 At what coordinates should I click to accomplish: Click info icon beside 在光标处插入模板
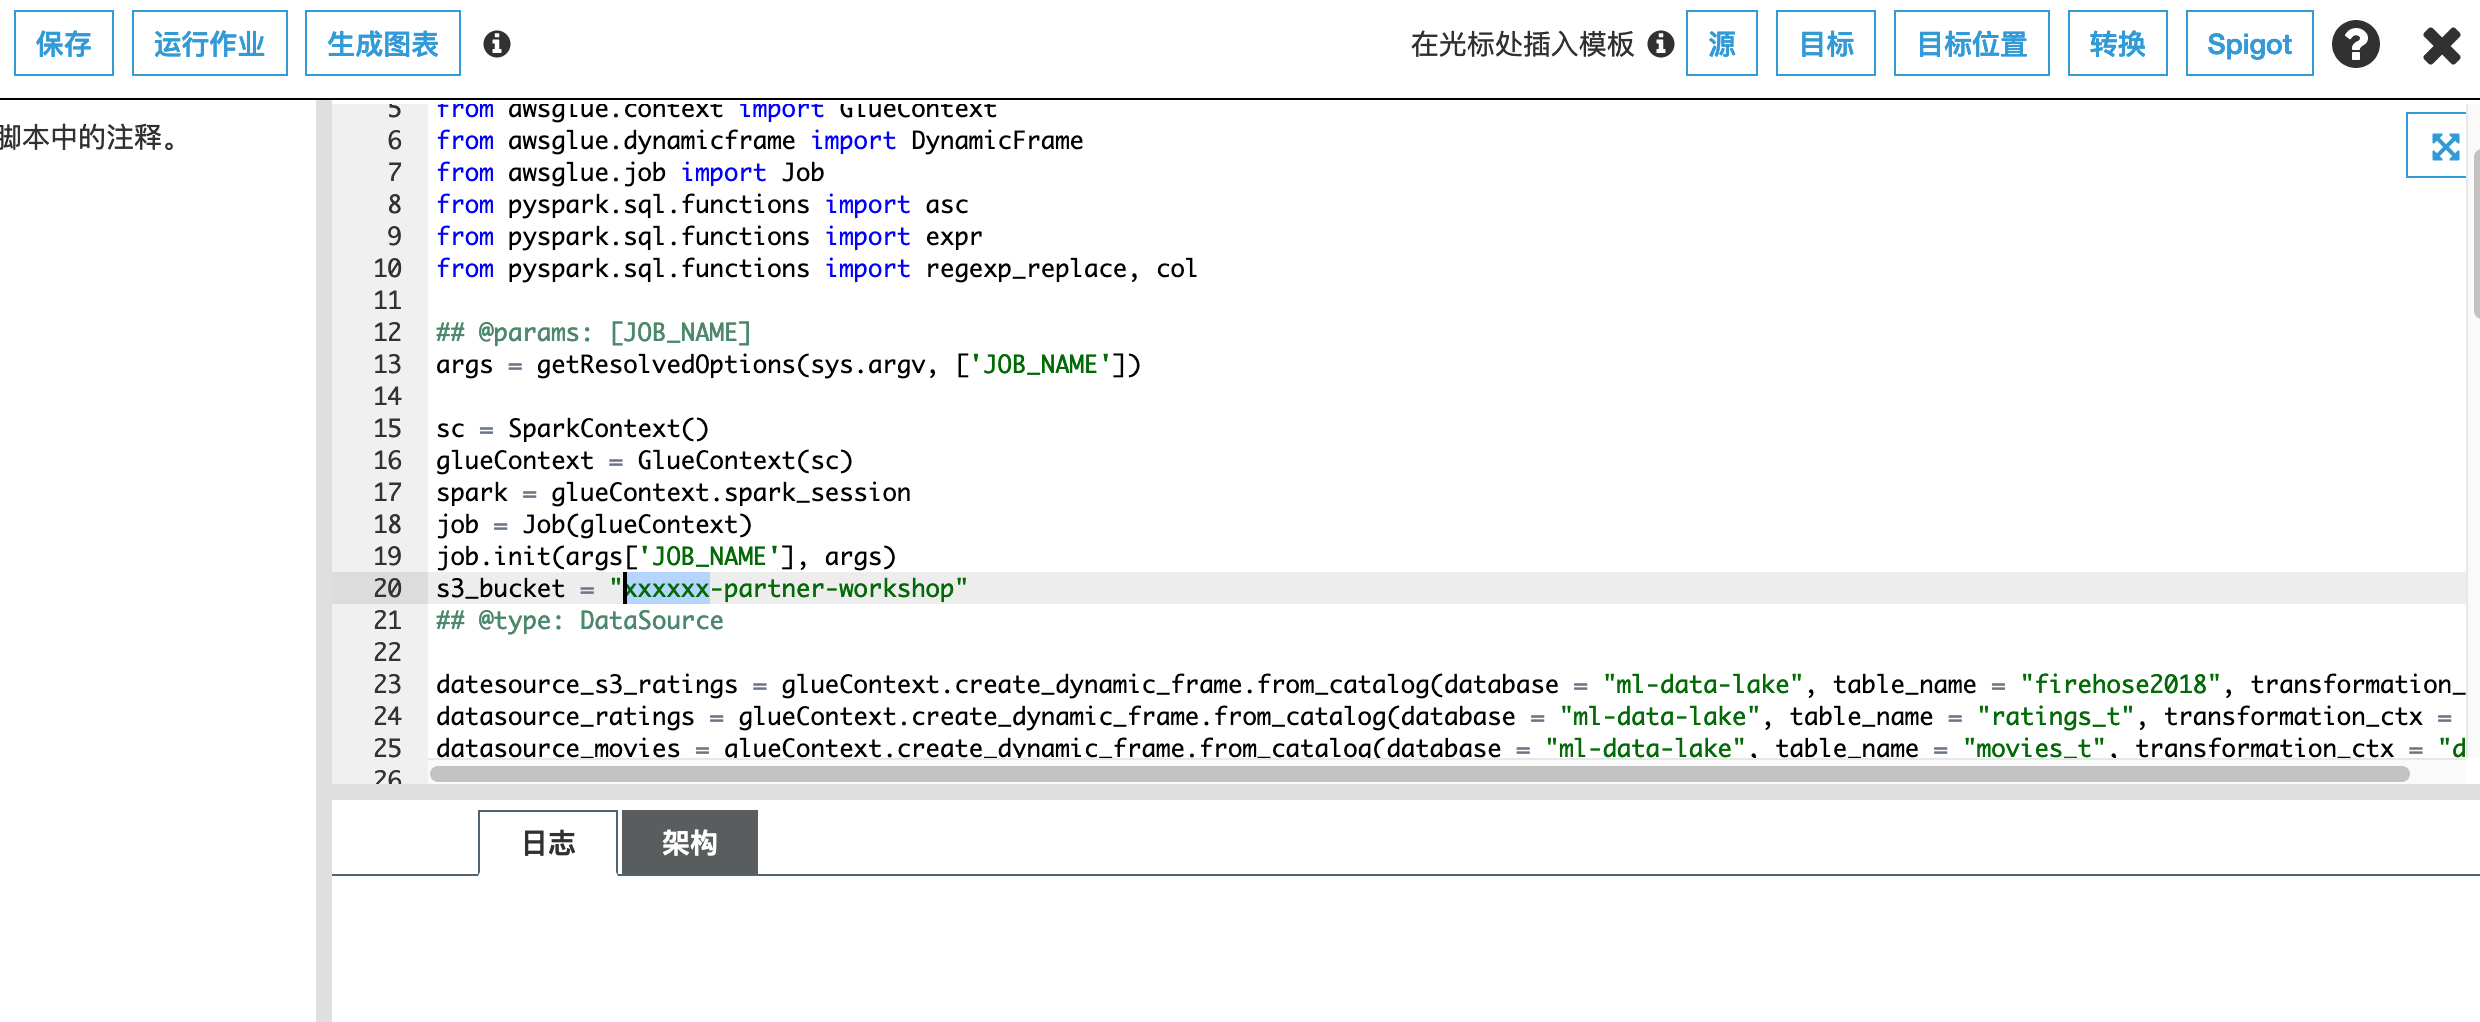click(1661, 44)
